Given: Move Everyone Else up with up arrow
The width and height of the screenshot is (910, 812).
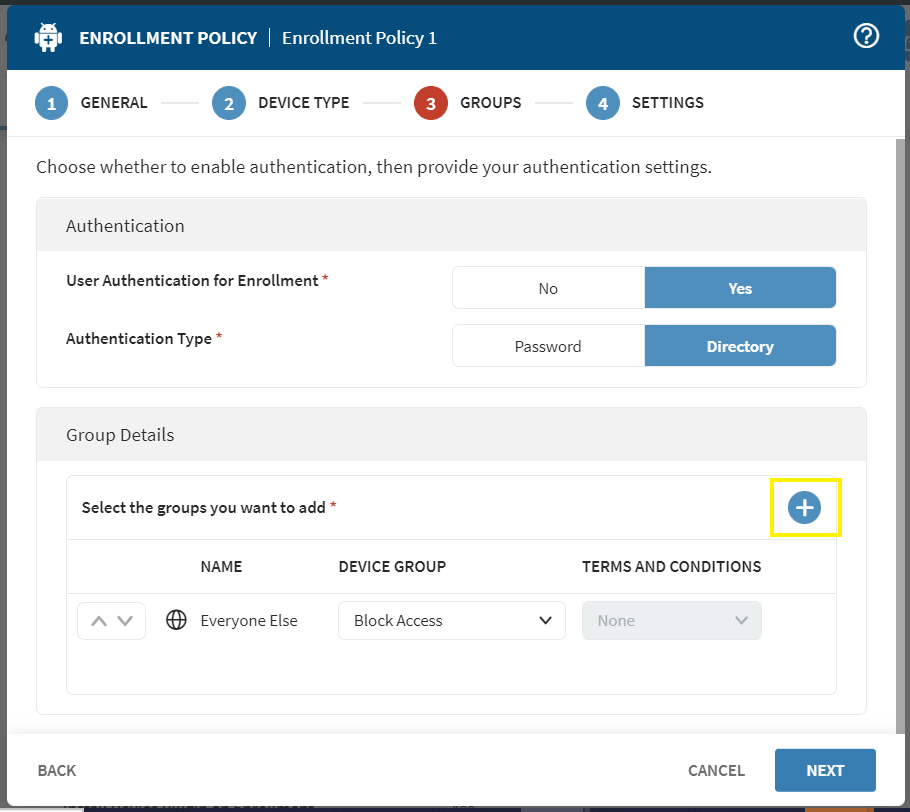Looking at the screenshot, I should [98, 621].
